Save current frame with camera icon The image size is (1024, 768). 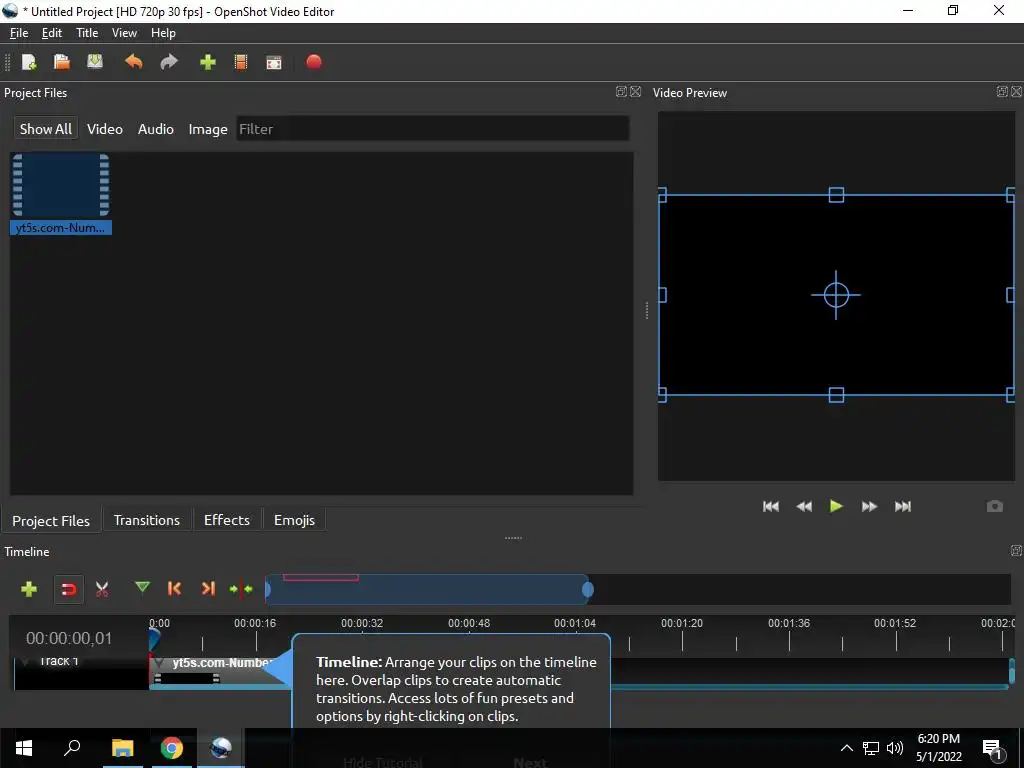995,506
